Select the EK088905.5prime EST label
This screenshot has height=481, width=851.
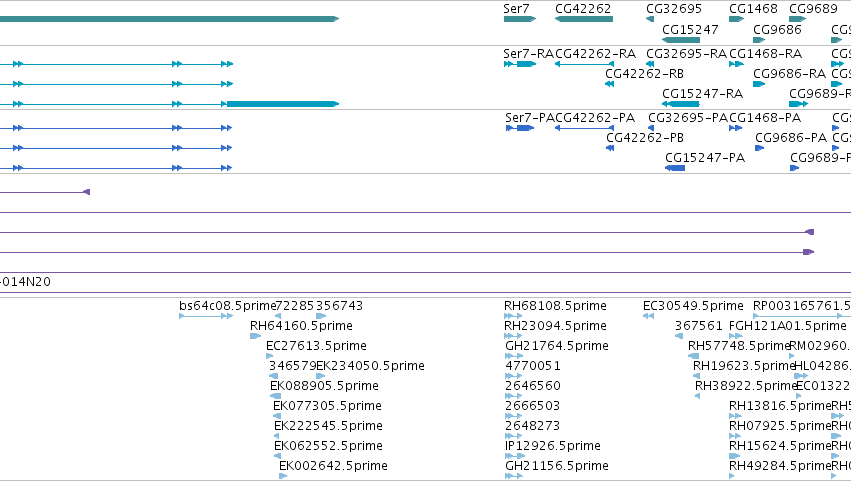point(324,386)
